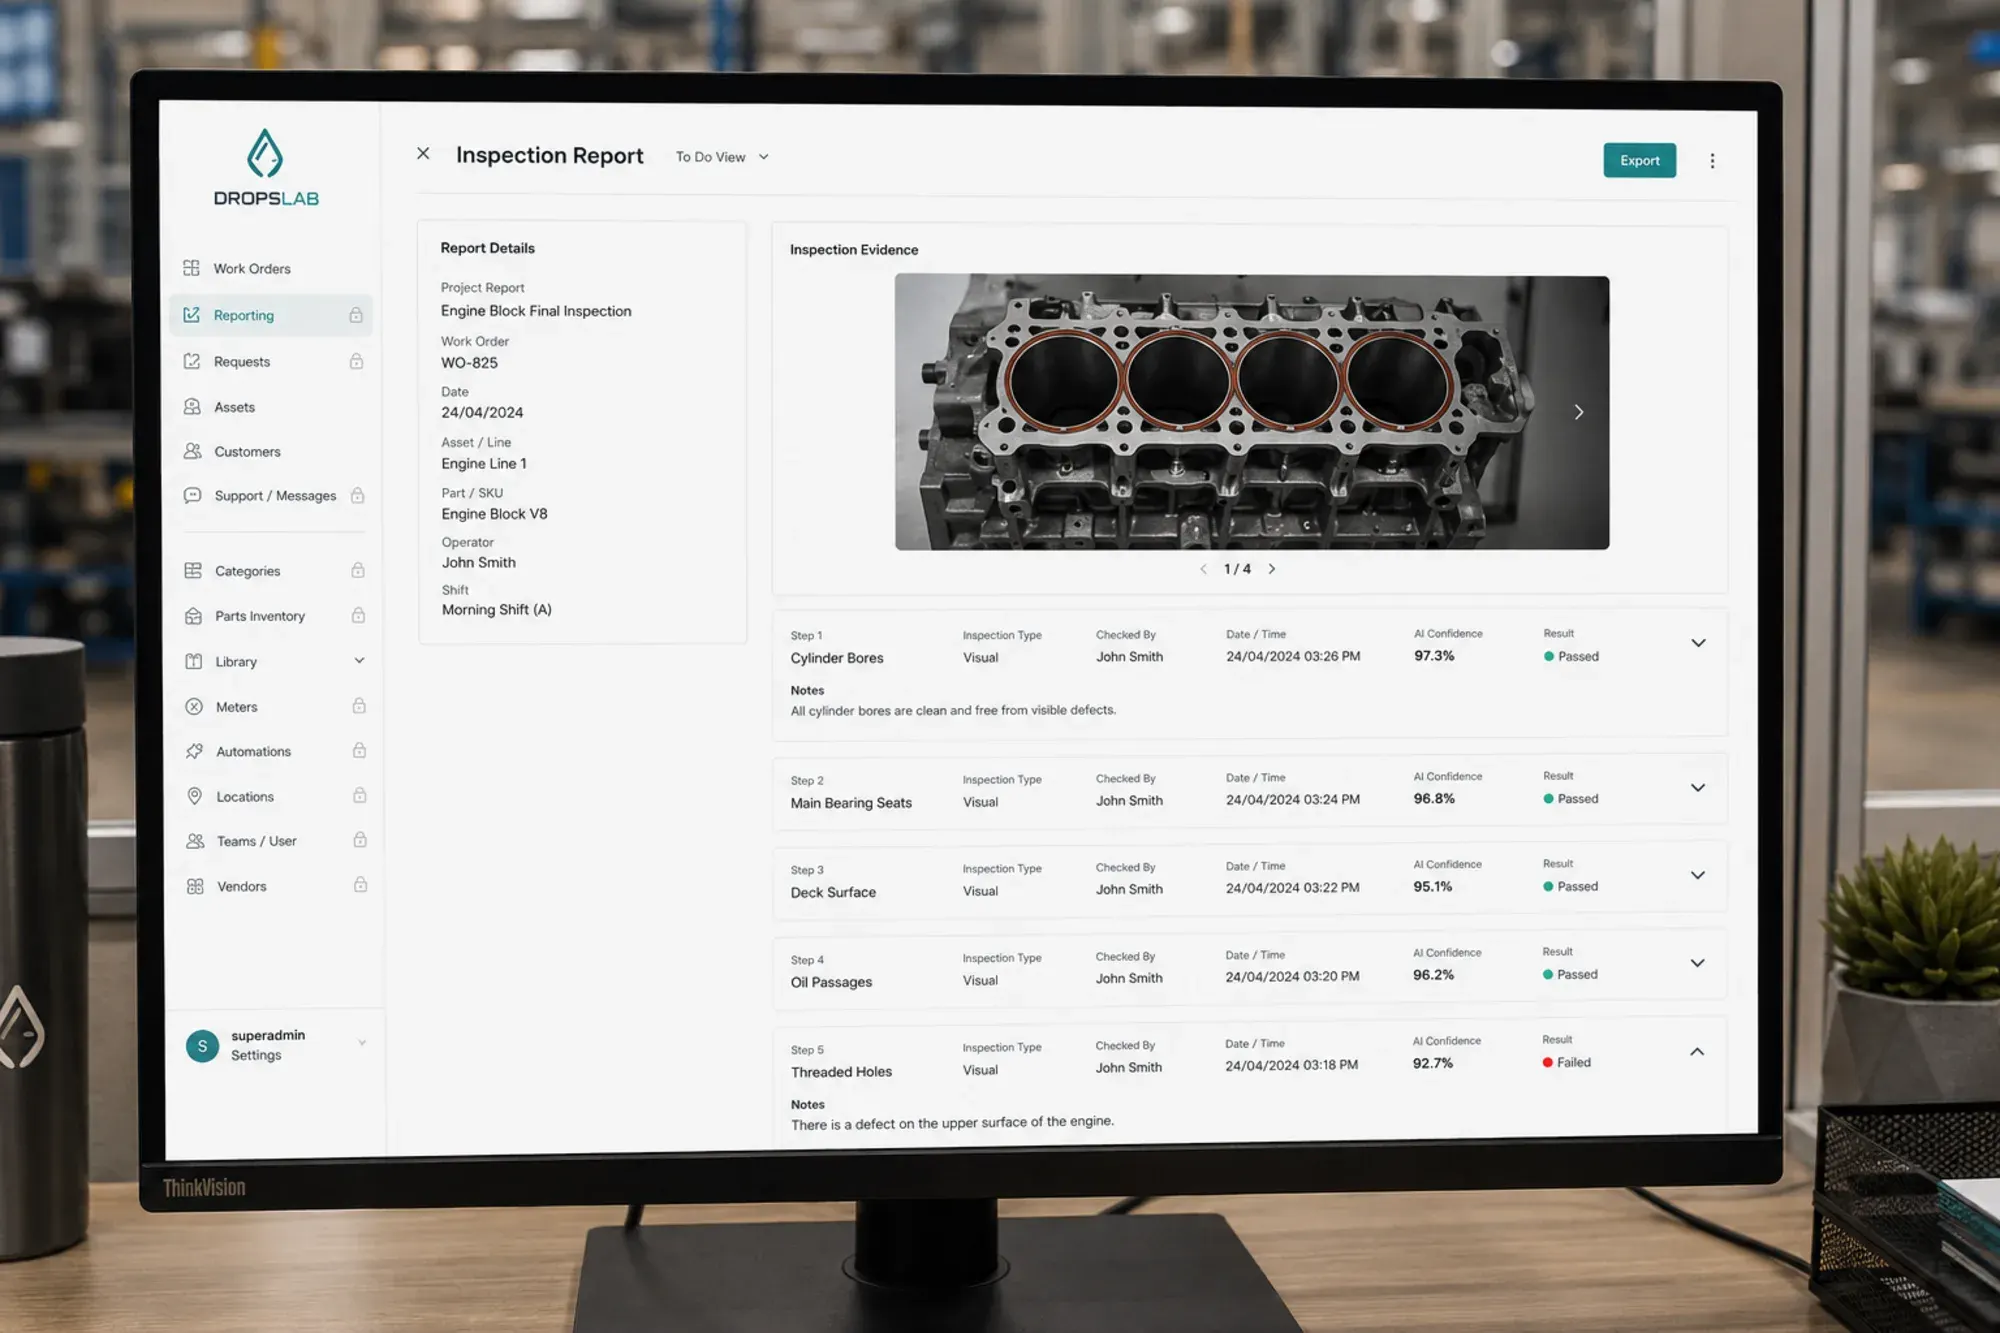Viewport: 2000px width, 1333px height.
Task: Show next image with arrow on photo
Action: point(1578,412)
